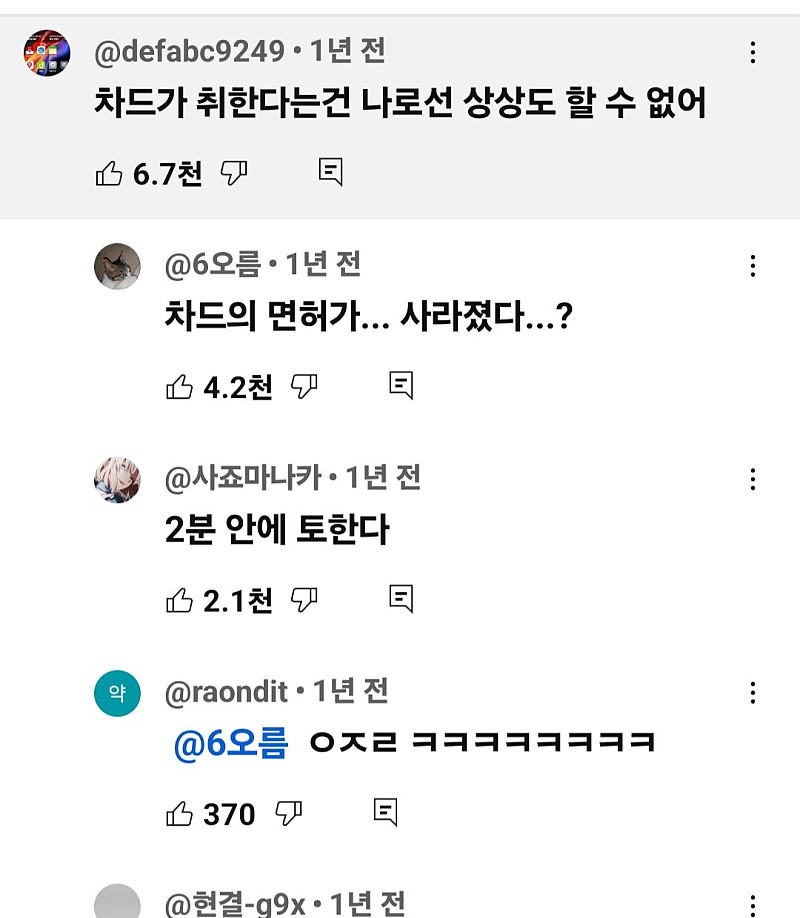This screenshot has width=800, height=918.
Task: Toggle the dislike on @6오름's reply
Action: tap(305, 385)
